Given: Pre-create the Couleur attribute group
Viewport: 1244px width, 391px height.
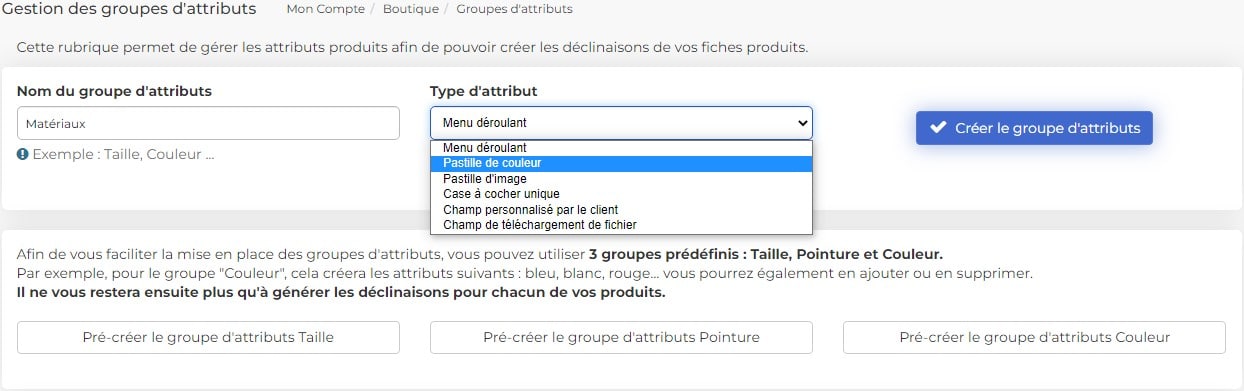Looking at the screenshot, I should click(x=1034, y=337).
